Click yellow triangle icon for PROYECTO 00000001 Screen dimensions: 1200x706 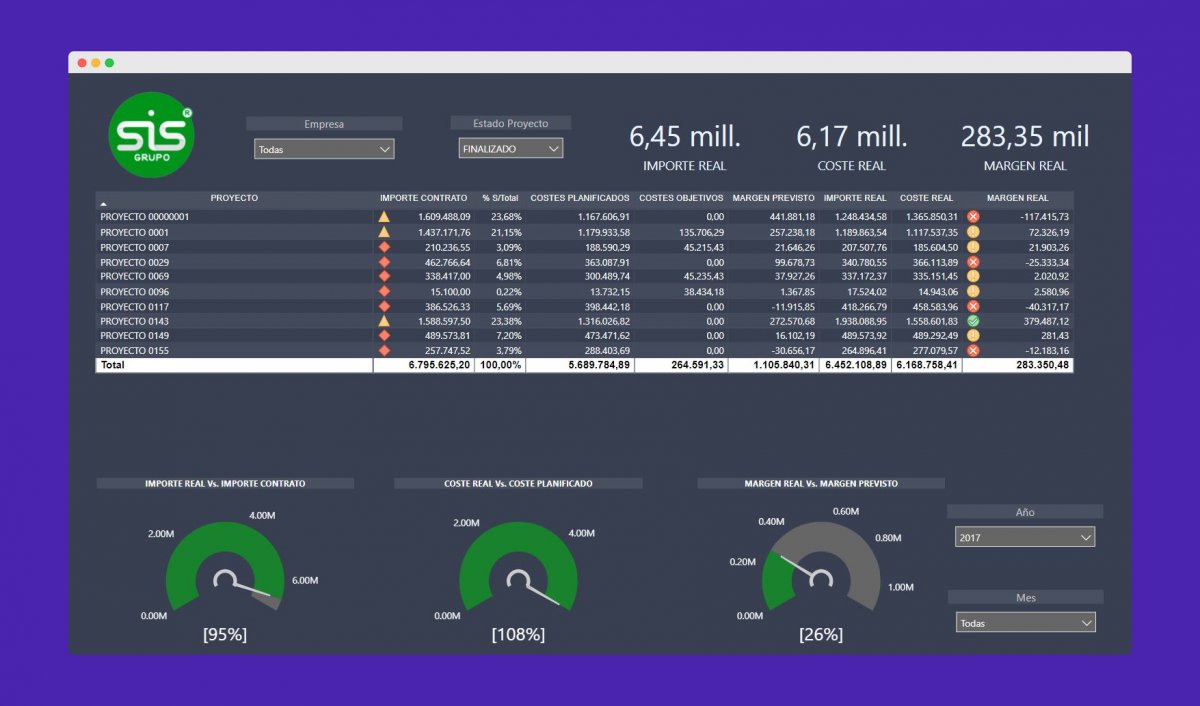384,216
